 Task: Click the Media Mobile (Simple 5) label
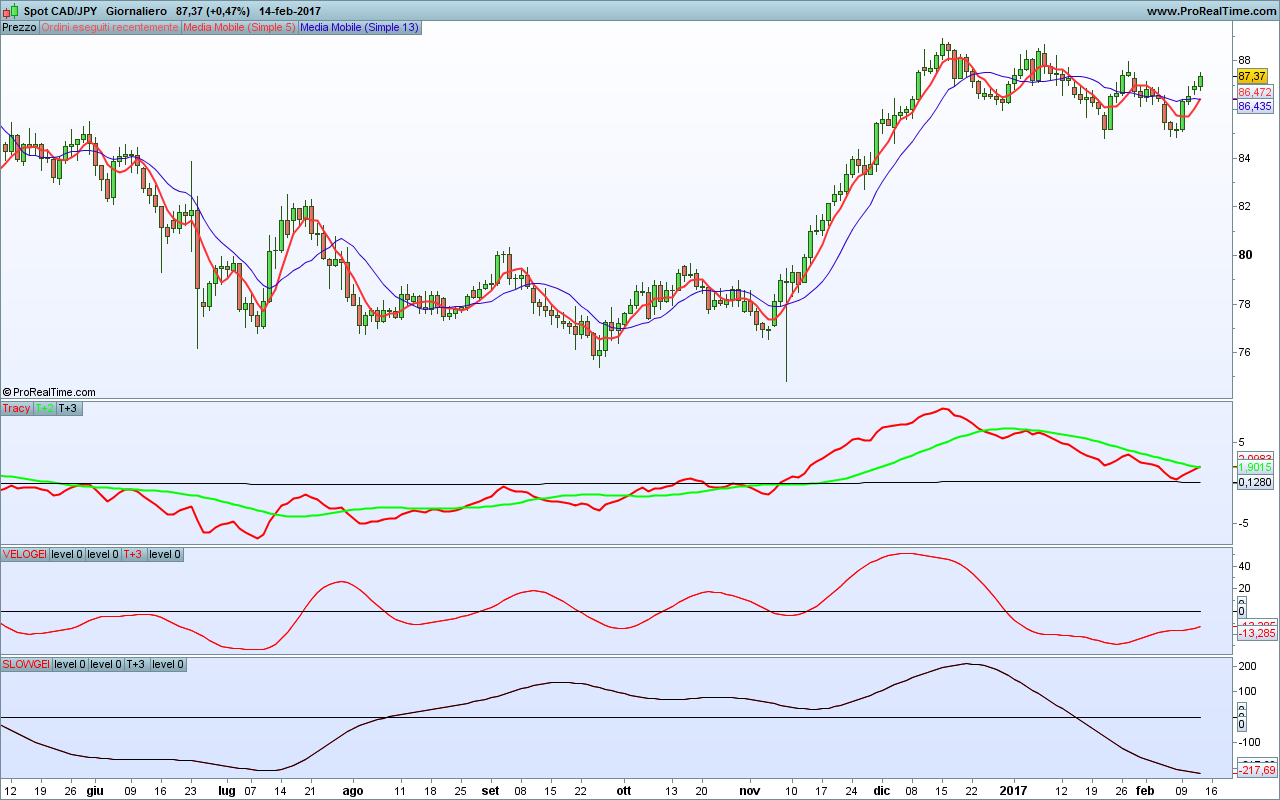[238, 27]
